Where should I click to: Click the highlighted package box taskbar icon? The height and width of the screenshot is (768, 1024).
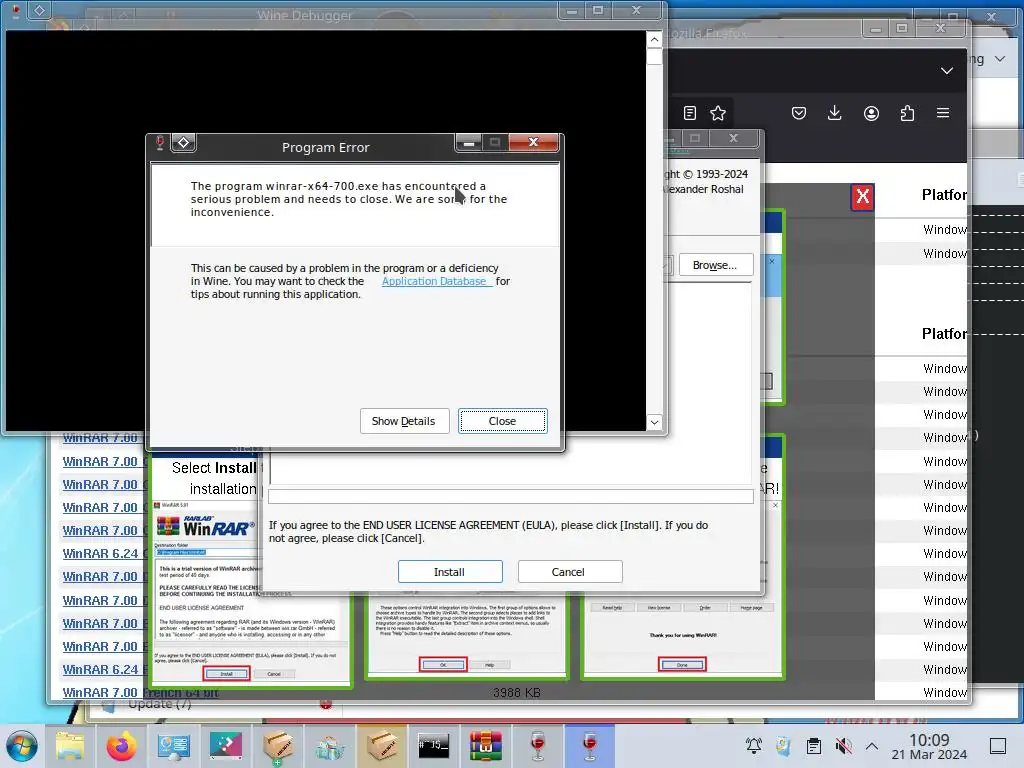[x=382, y=746]
